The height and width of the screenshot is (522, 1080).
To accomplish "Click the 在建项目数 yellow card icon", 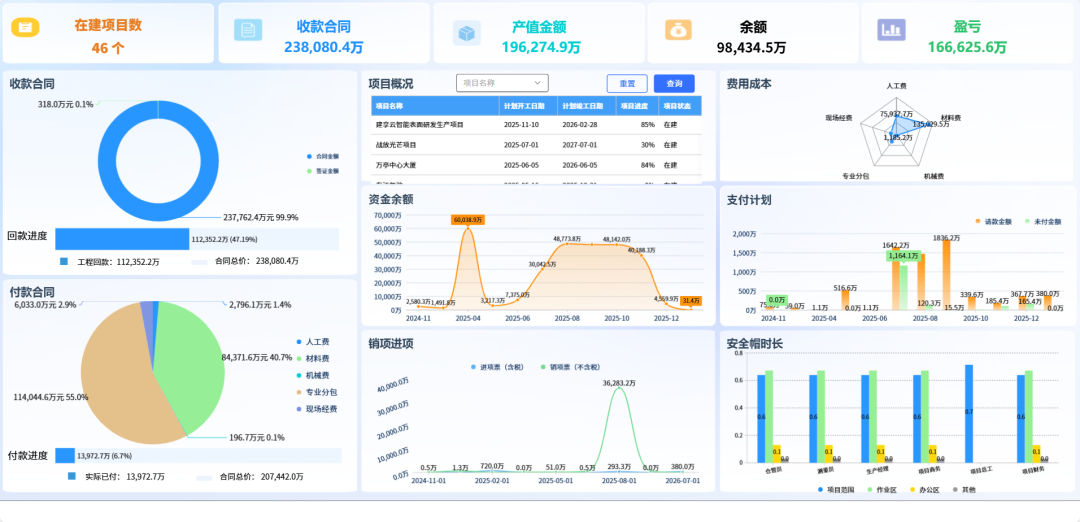I will 25,28.
